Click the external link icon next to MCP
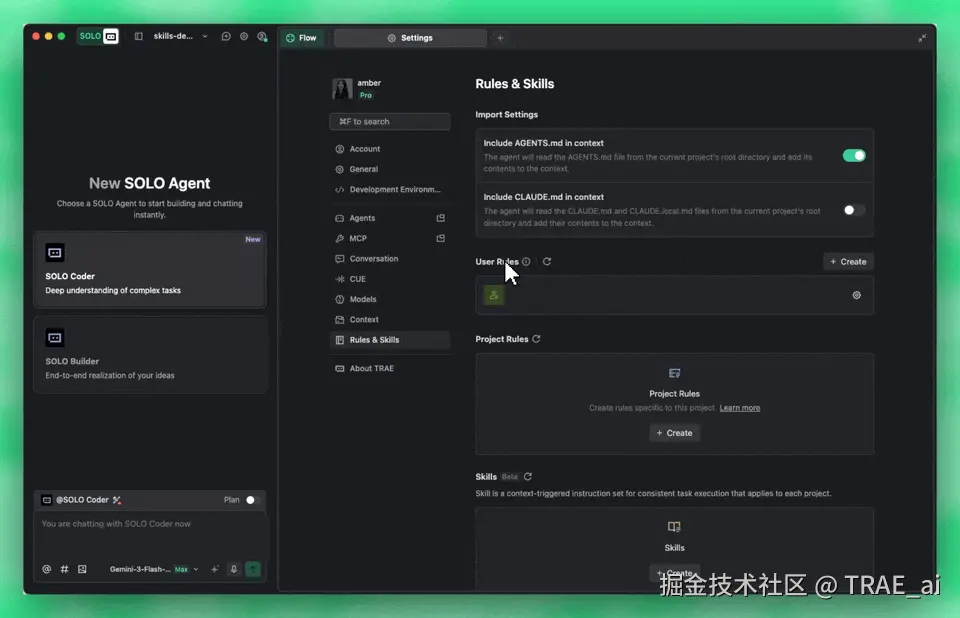 [x=440, y=238]
